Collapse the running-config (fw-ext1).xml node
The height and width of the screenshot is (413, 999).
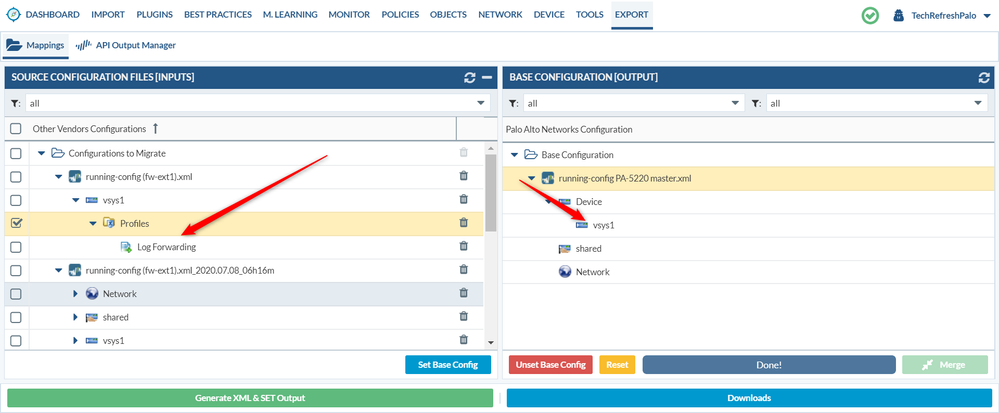pos(59,177)
